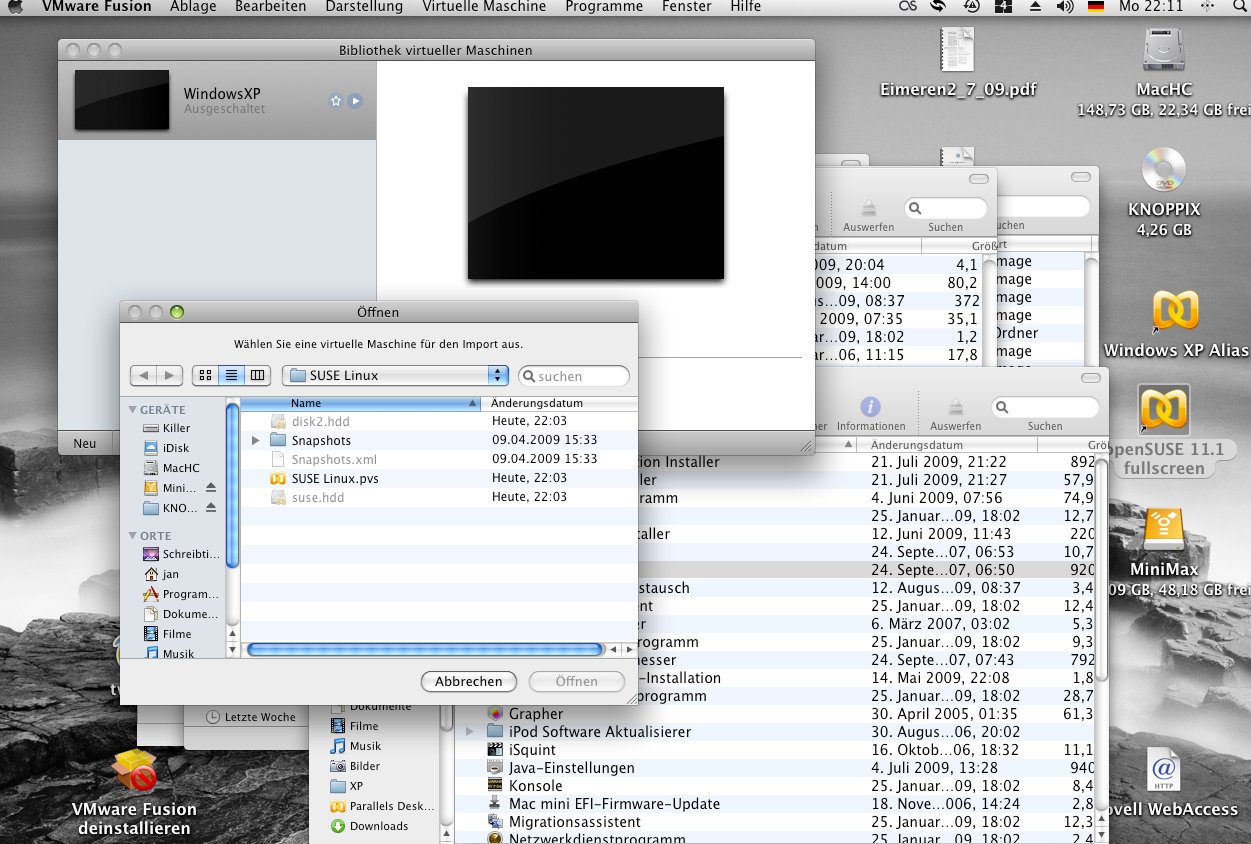1251x844 pixels.
Task: Collapse the ORTE sidebar section
Action: click(x=132, y=536)
